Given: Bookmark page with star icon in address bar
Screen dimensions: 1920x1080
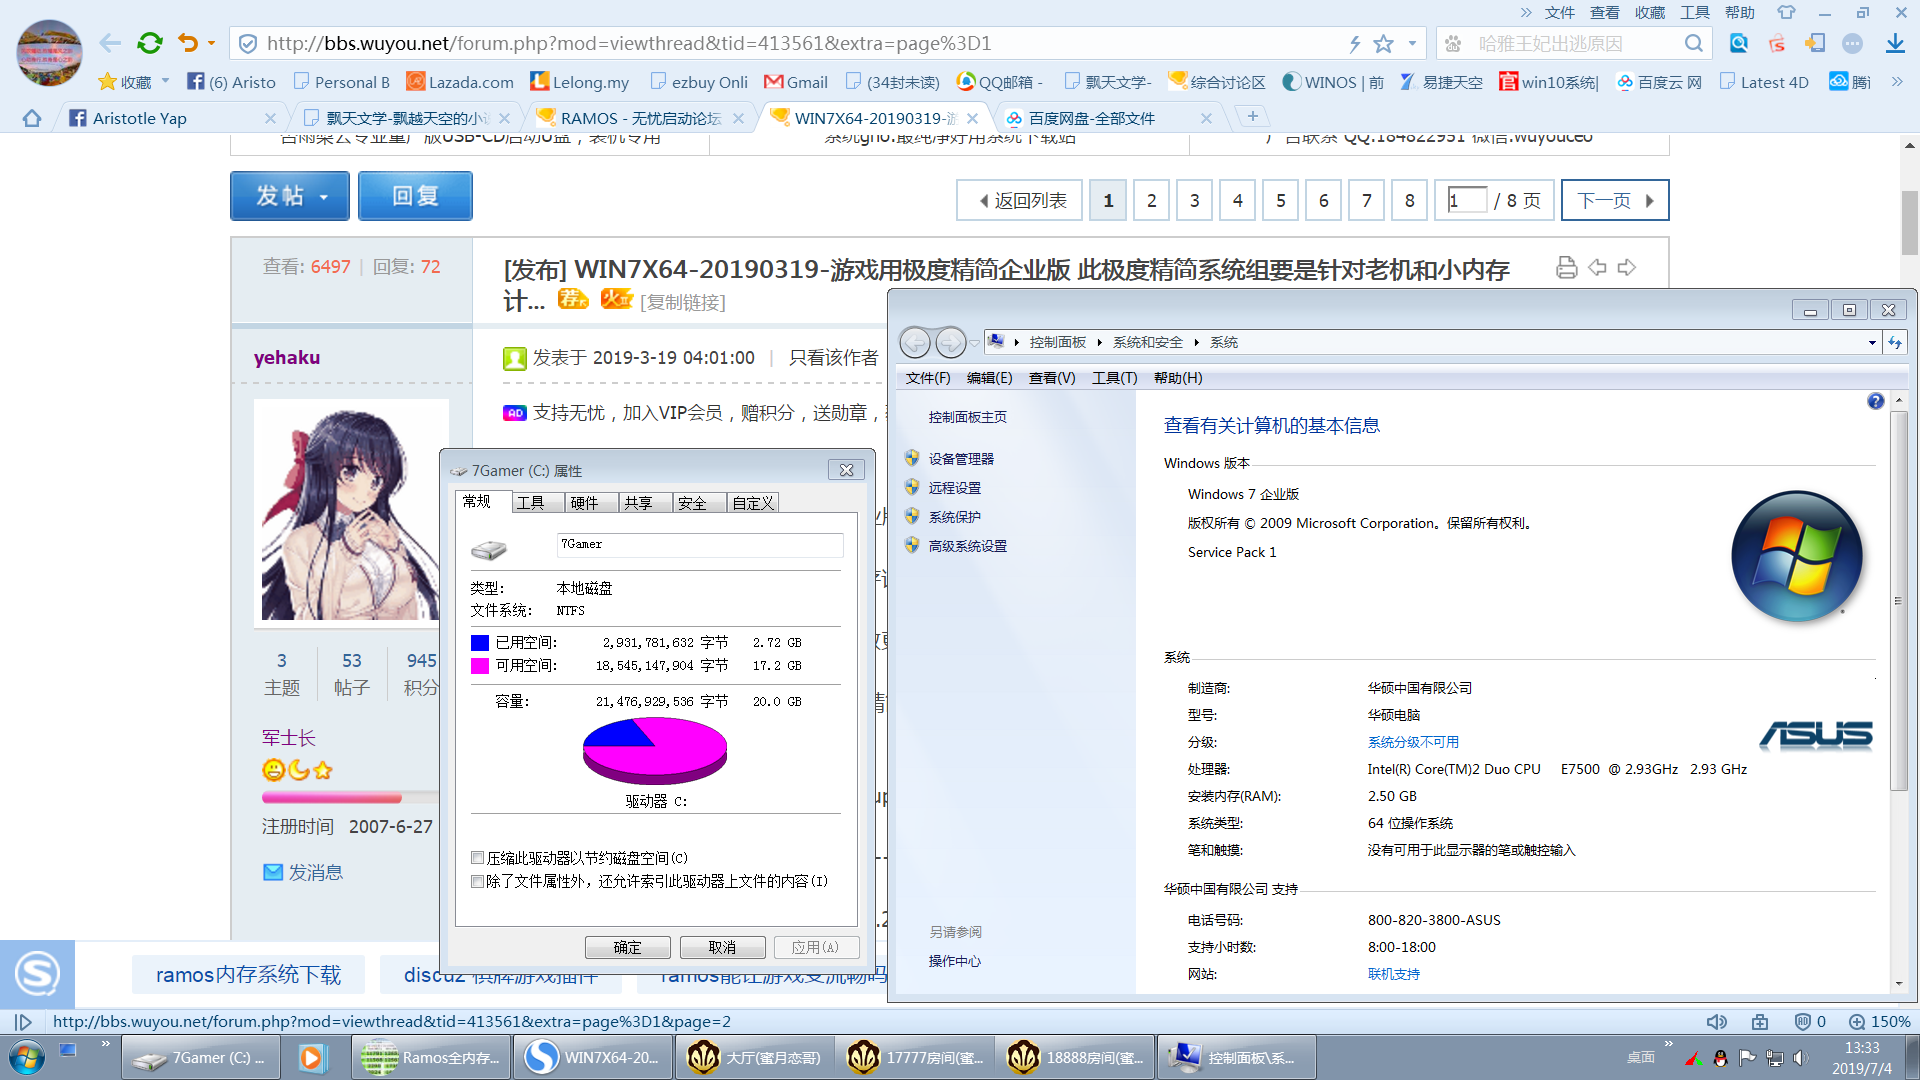Looking at the screenshot, I should coord(1383,43).
